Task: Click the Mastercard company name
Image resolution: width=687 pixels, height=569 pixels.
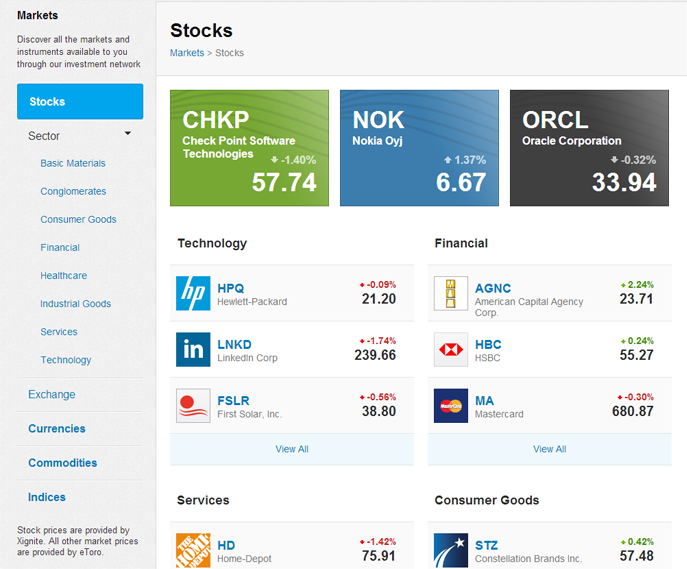Action: [x=499, y=414]
